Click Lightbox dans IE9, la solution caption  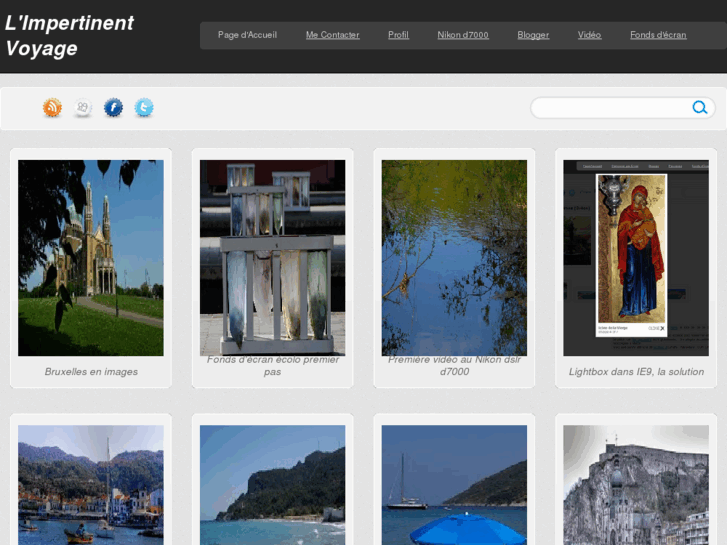coord(636,372)
